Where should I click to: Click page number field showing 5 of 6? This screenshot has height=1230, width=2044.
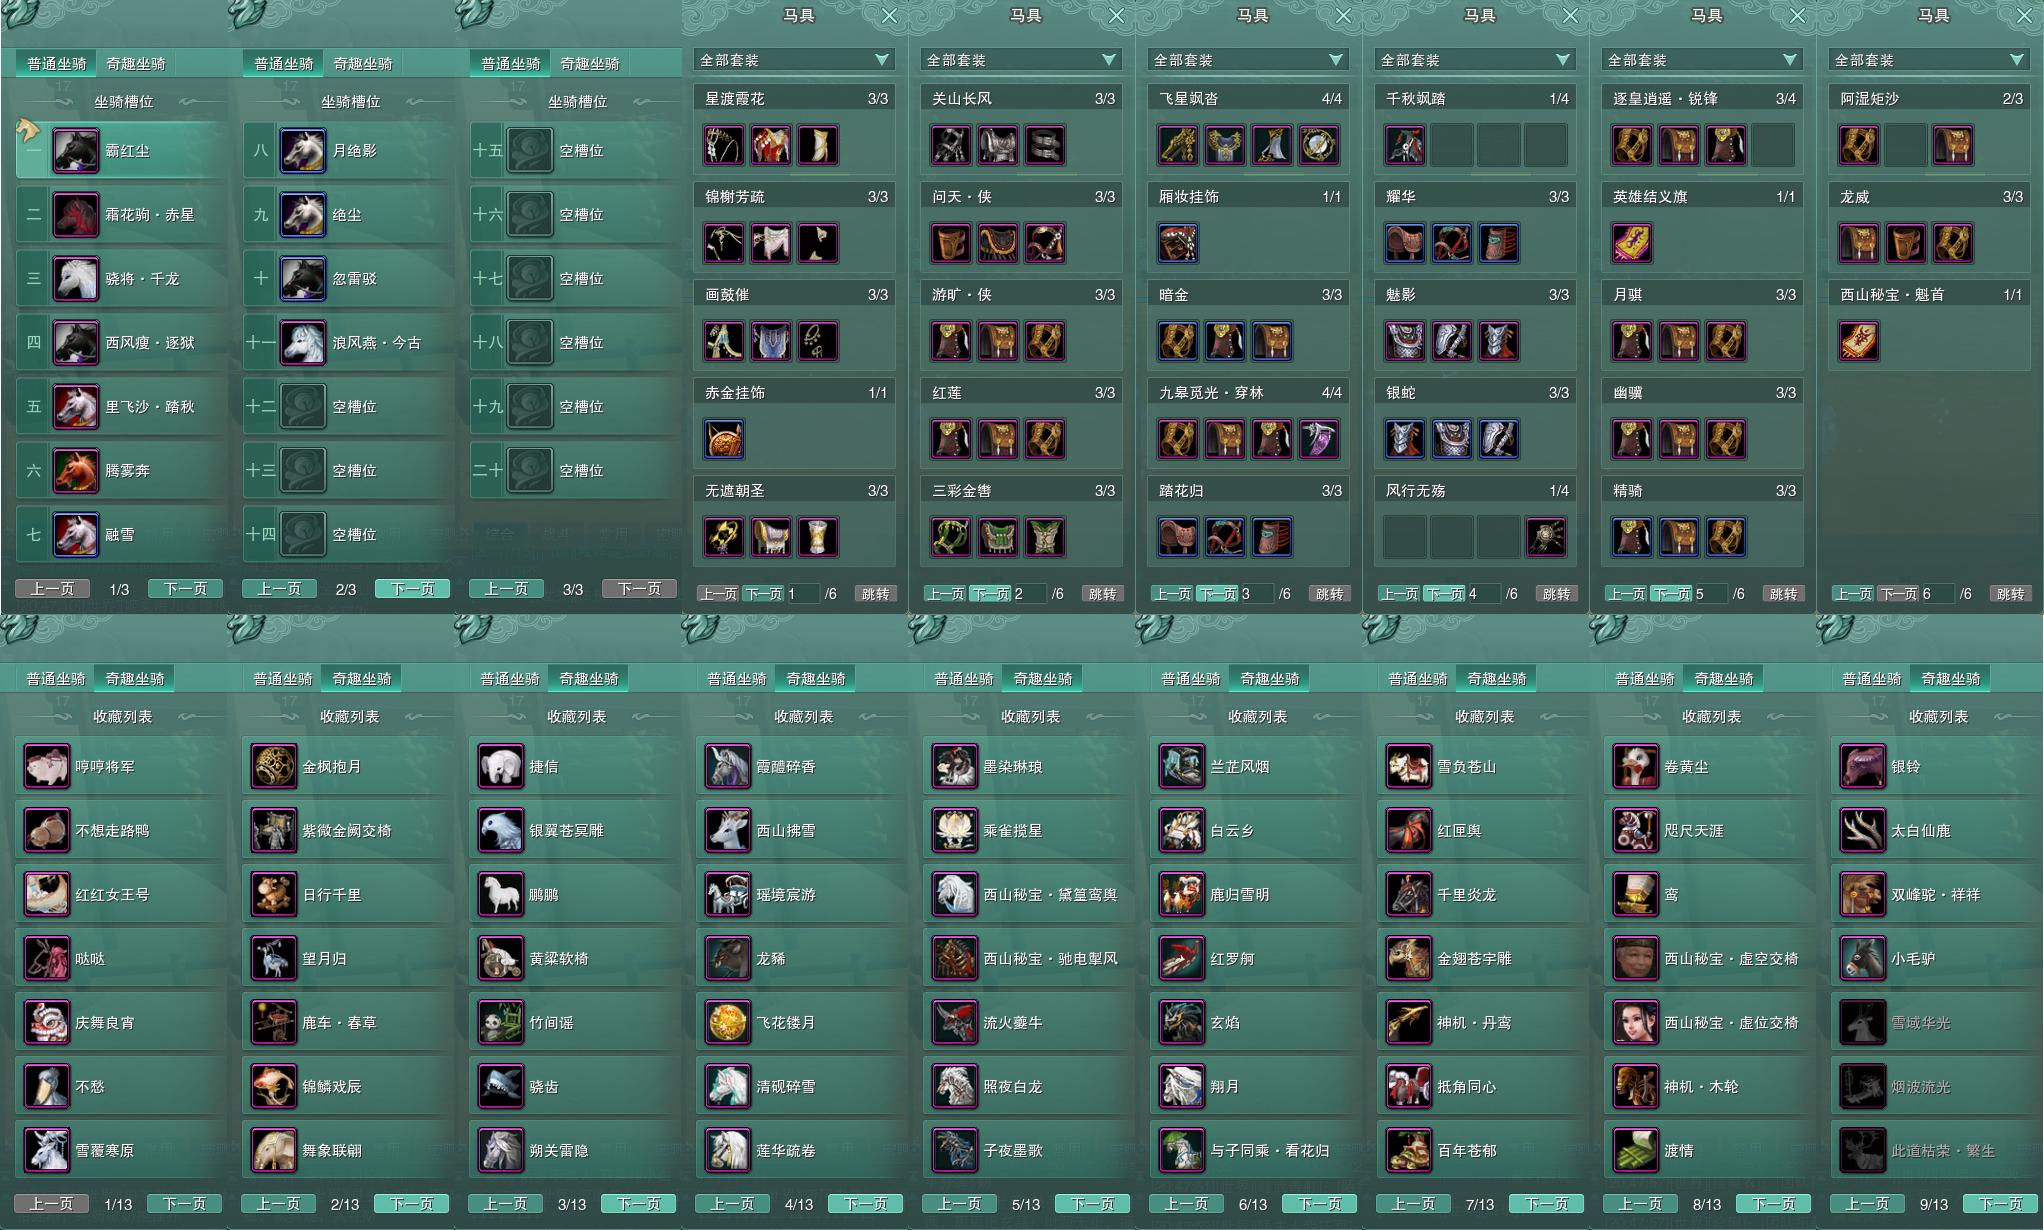coord(1711,594)
